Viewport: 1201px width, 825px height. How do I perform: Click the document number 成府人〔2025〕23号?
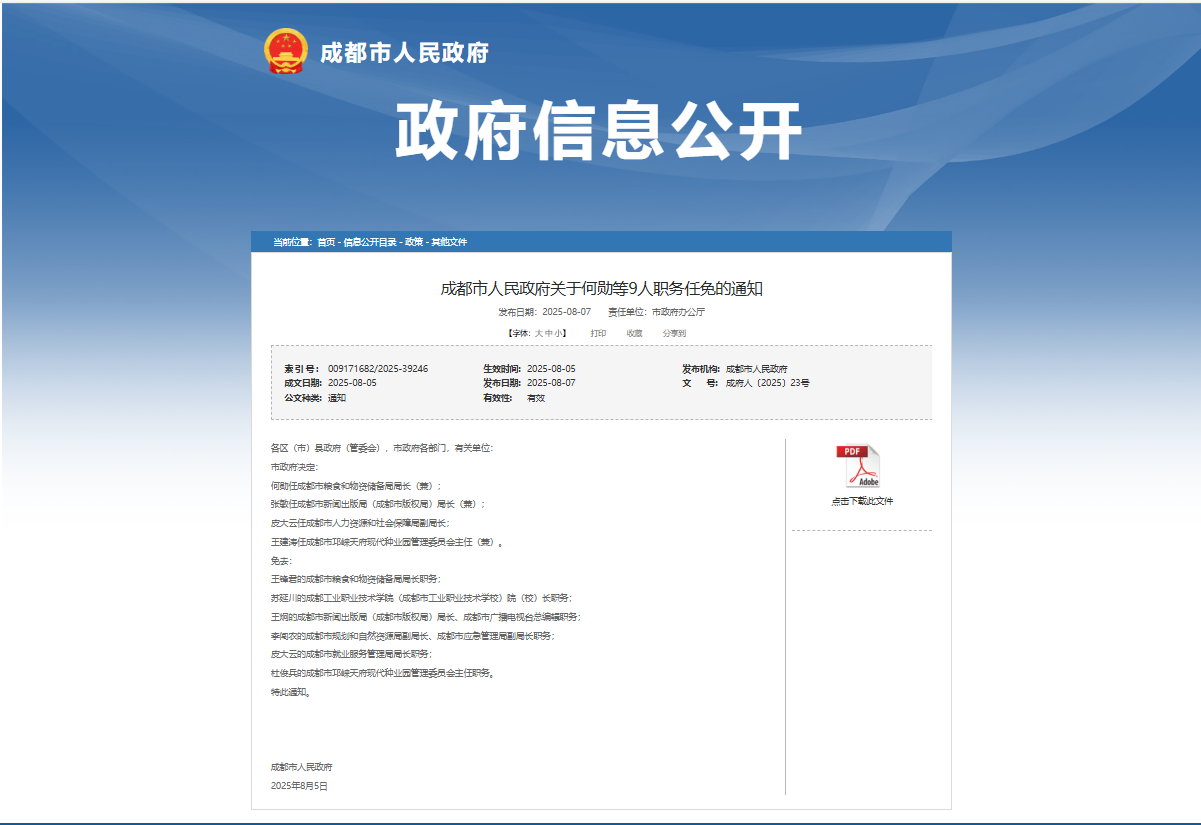(767, 383)
